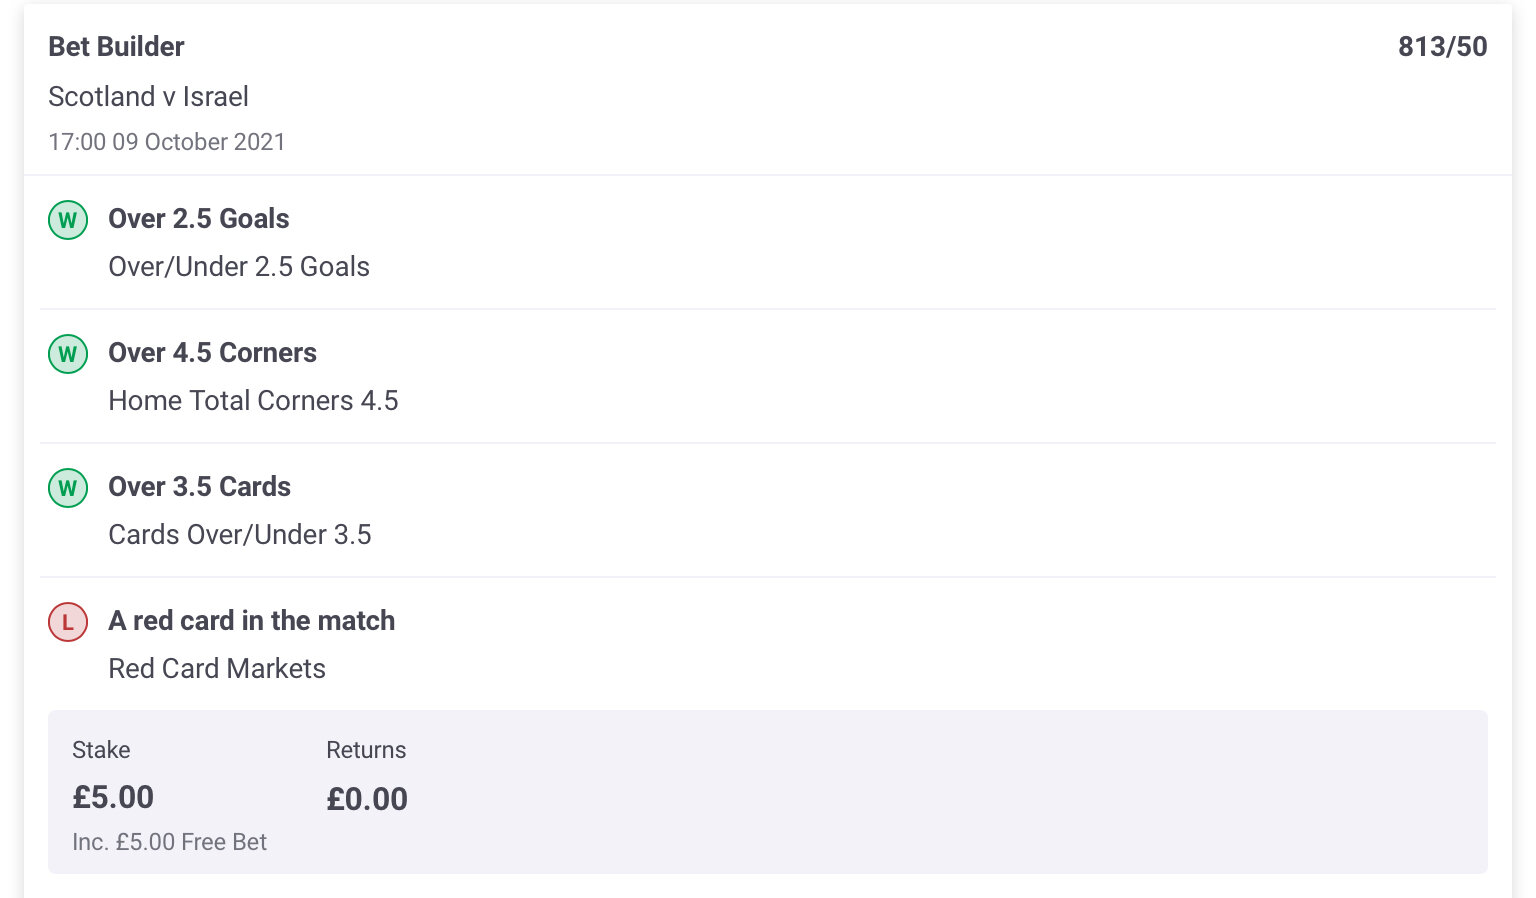
Task: Click the Red Card Markets label
Action: [217, 669]
